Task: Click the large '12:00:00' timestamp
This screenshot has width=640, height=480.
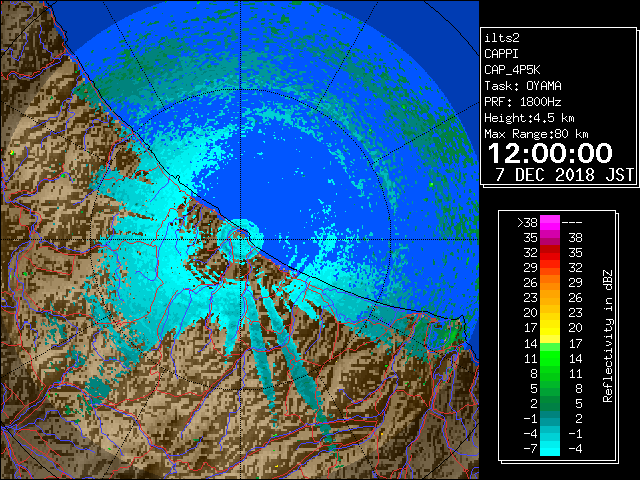Action: click(550, 153)
